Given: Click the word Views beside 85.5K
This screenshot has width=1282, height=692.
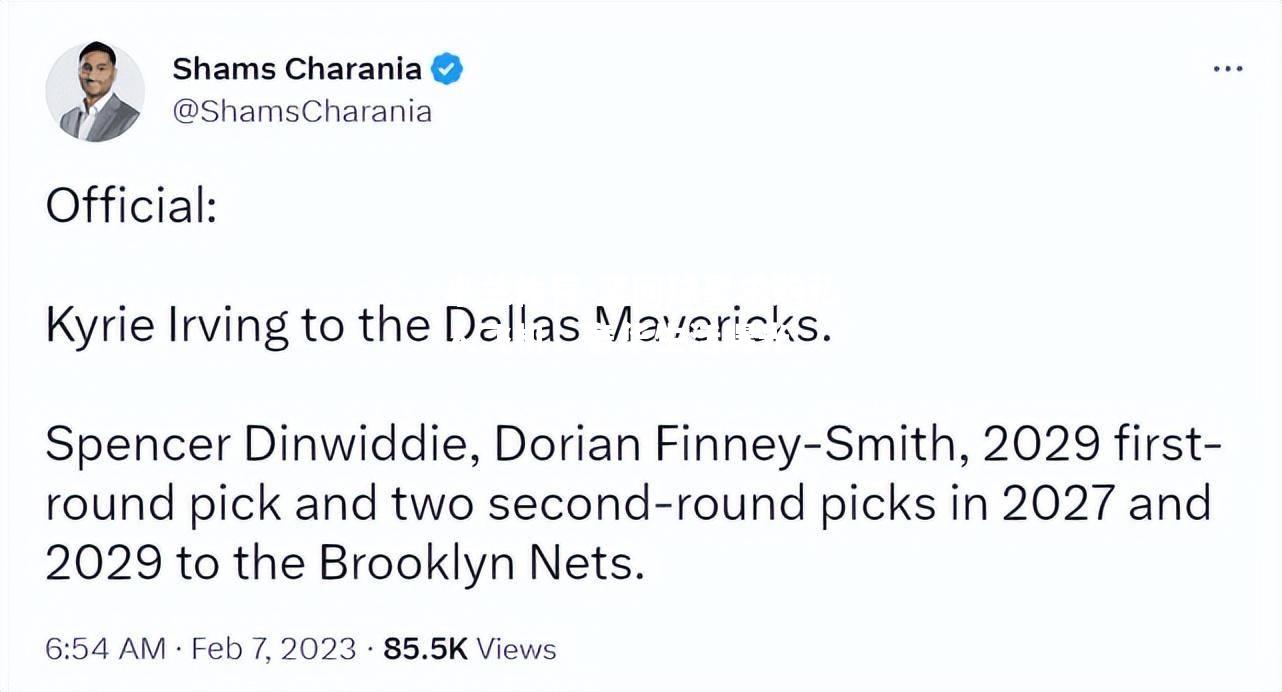Looking at the screenshot, I should tap(516, 649).
